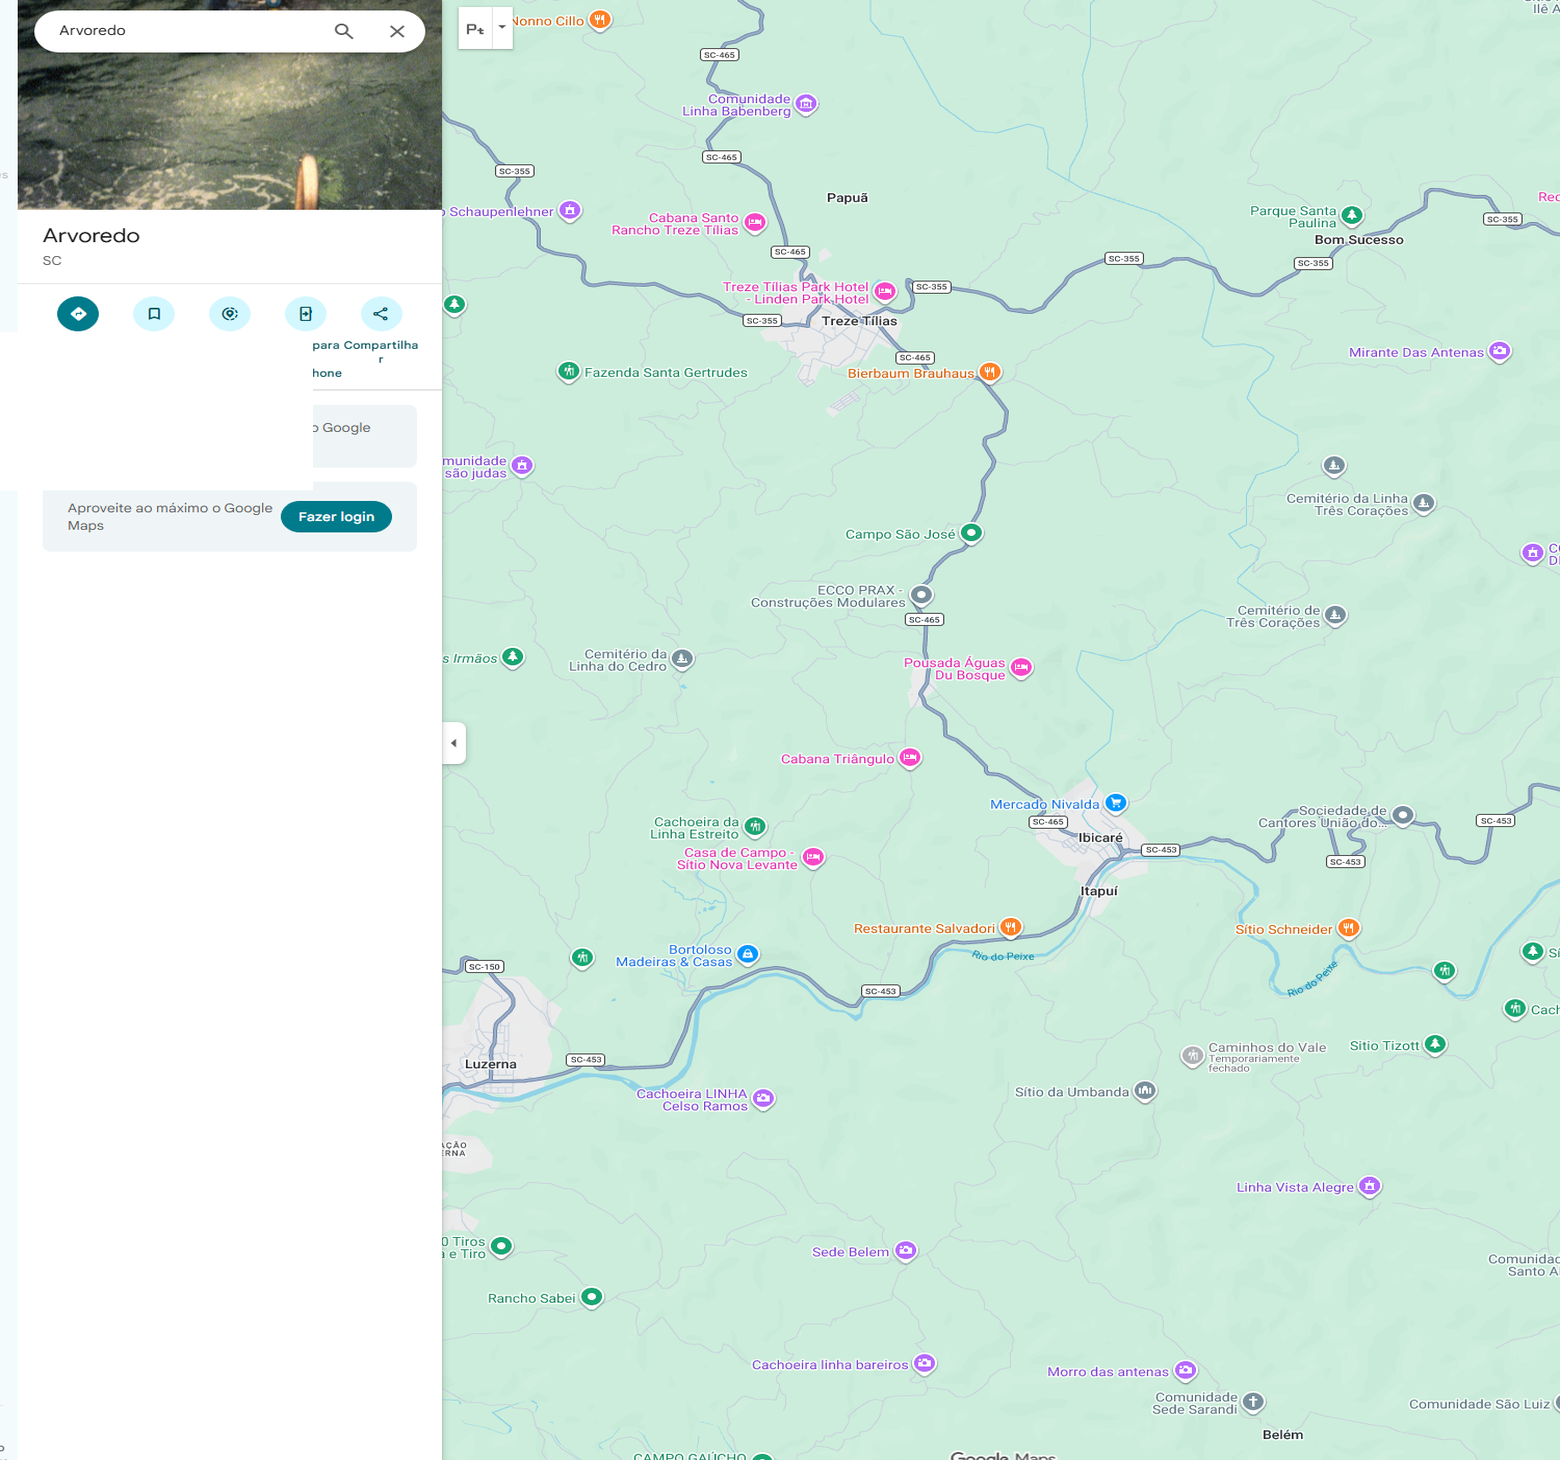
Task: Open Pousada Águas Du Bosque pin
Action: pyautogui.click(x=1021, y=667)
